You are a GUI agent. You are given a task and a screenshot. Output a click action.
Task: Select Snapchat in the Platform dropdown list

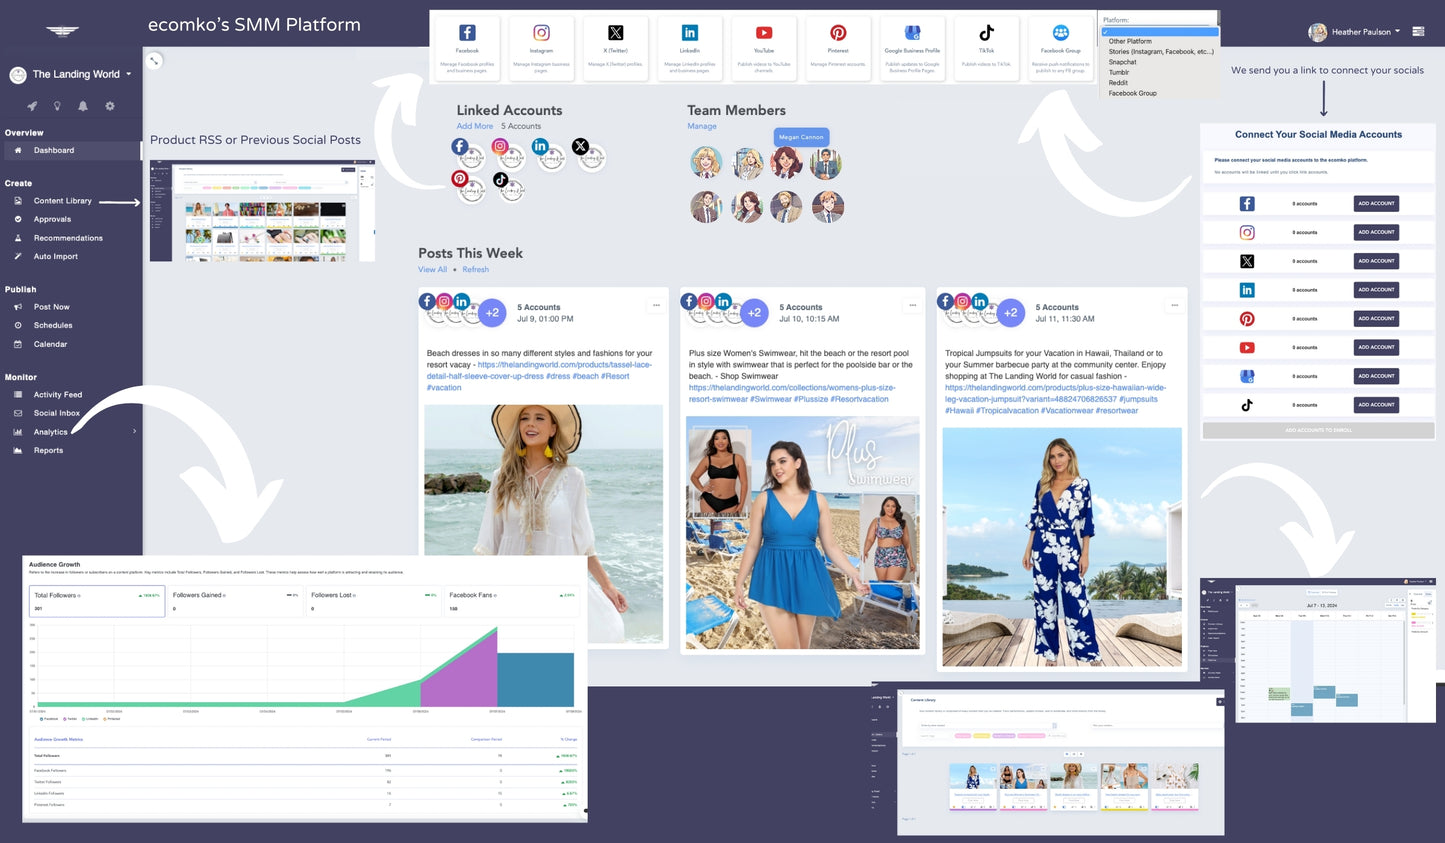[1122, 62]
